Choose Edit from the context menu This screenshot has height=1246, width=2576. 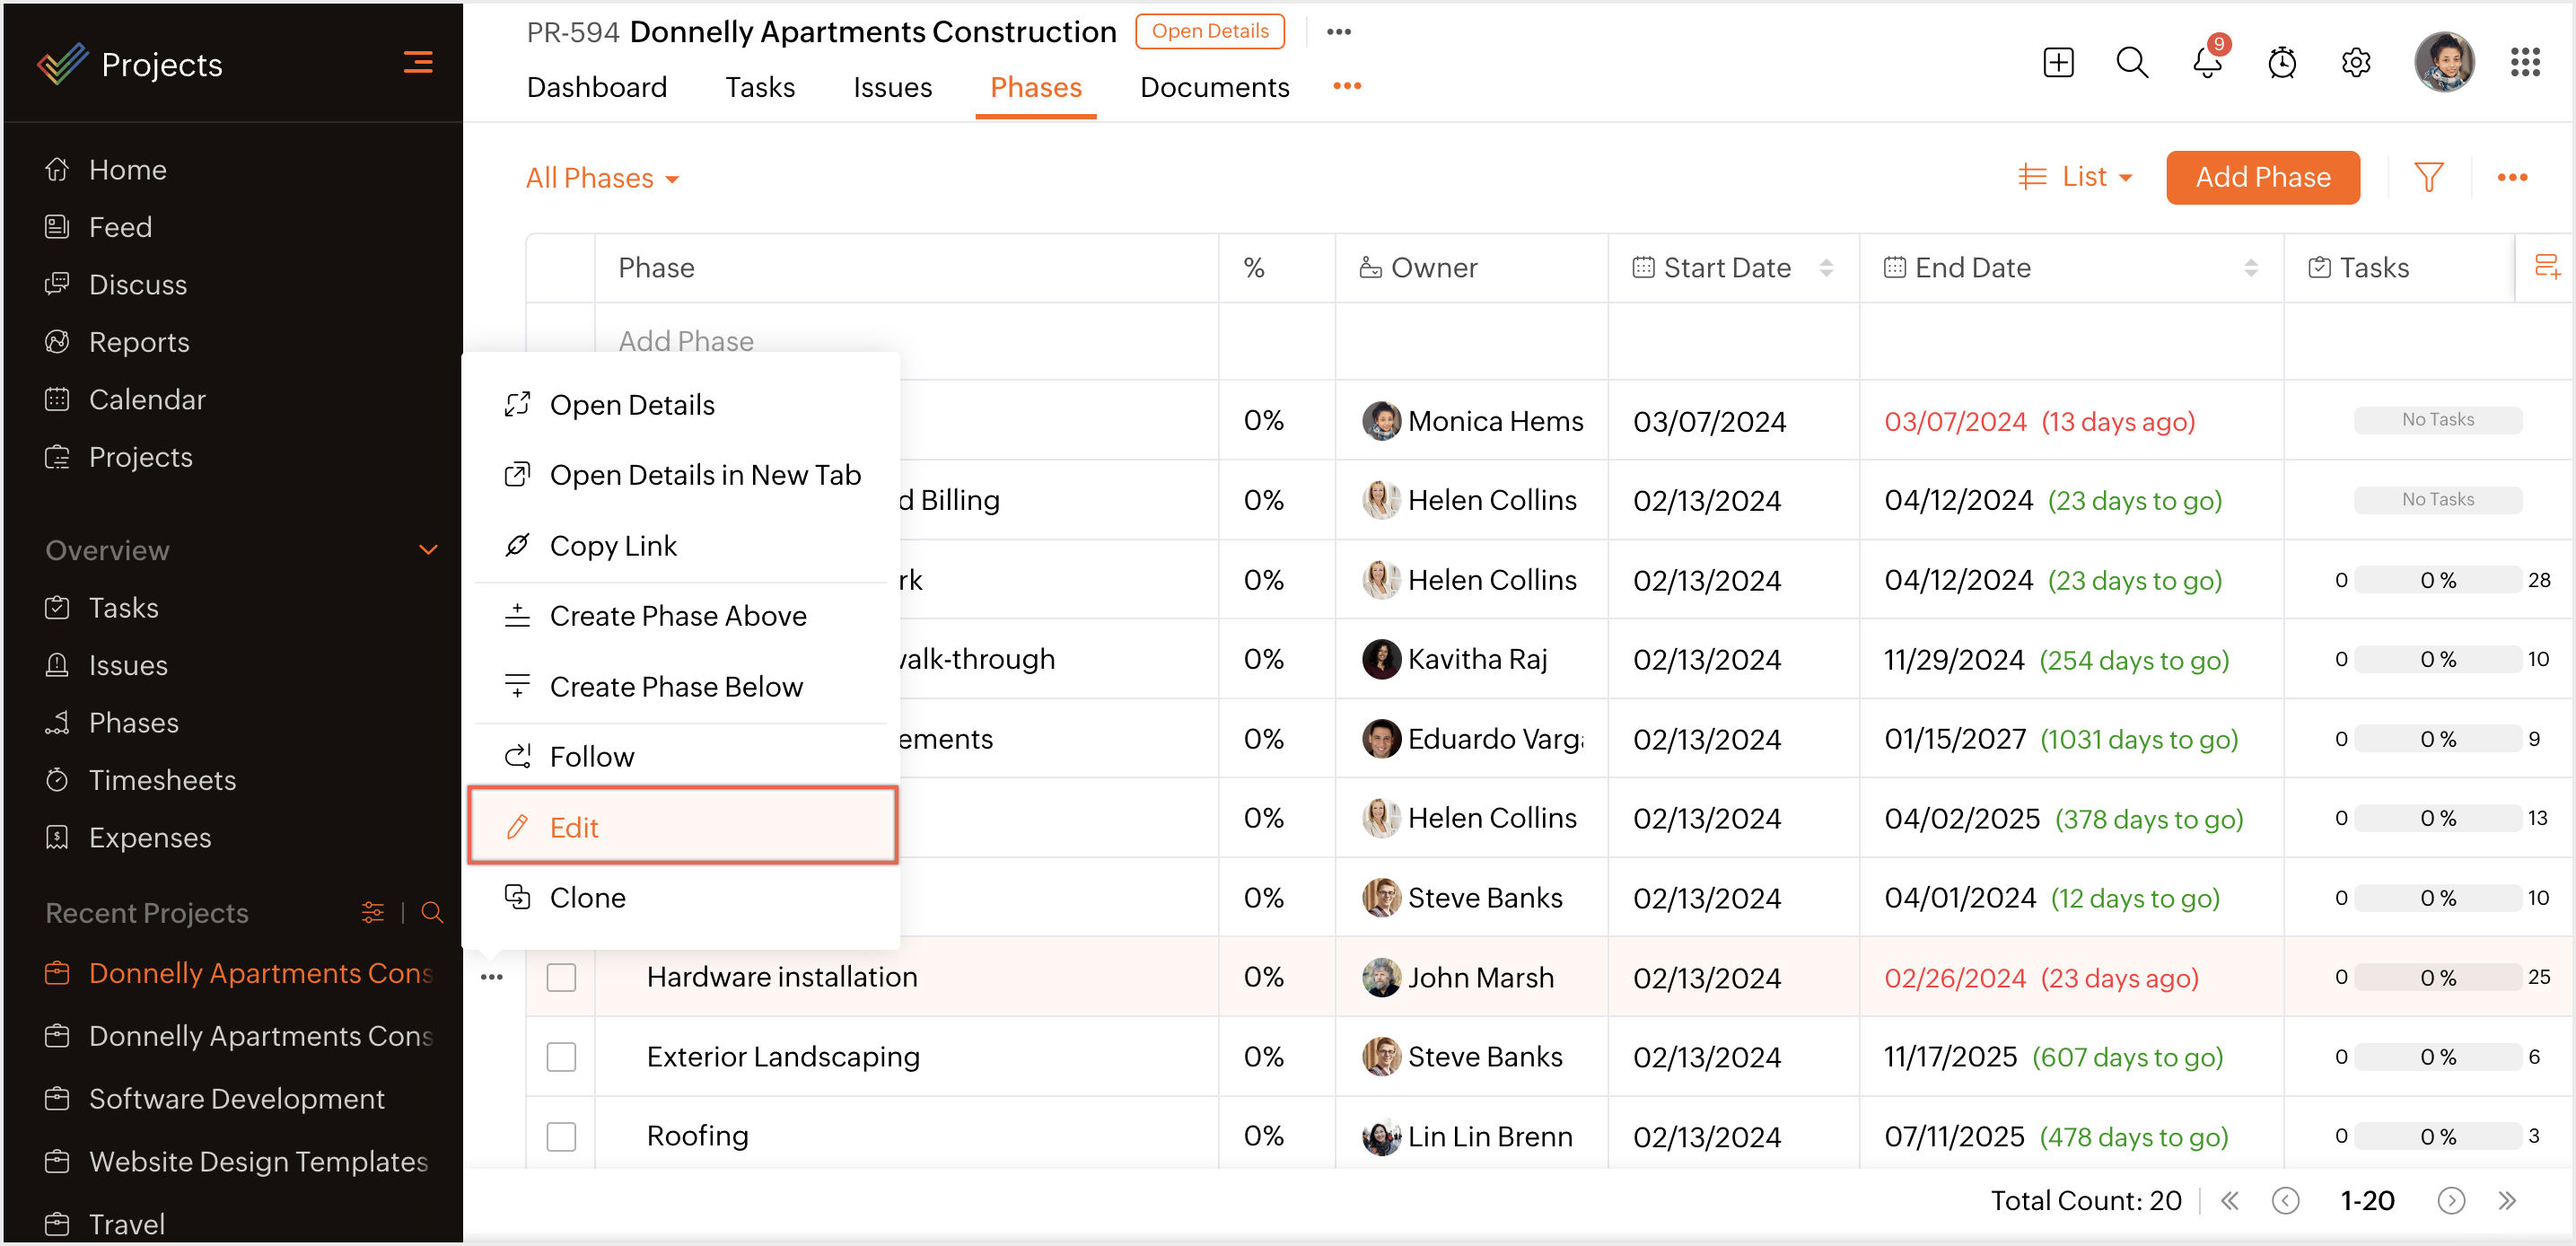pos(682,827)
